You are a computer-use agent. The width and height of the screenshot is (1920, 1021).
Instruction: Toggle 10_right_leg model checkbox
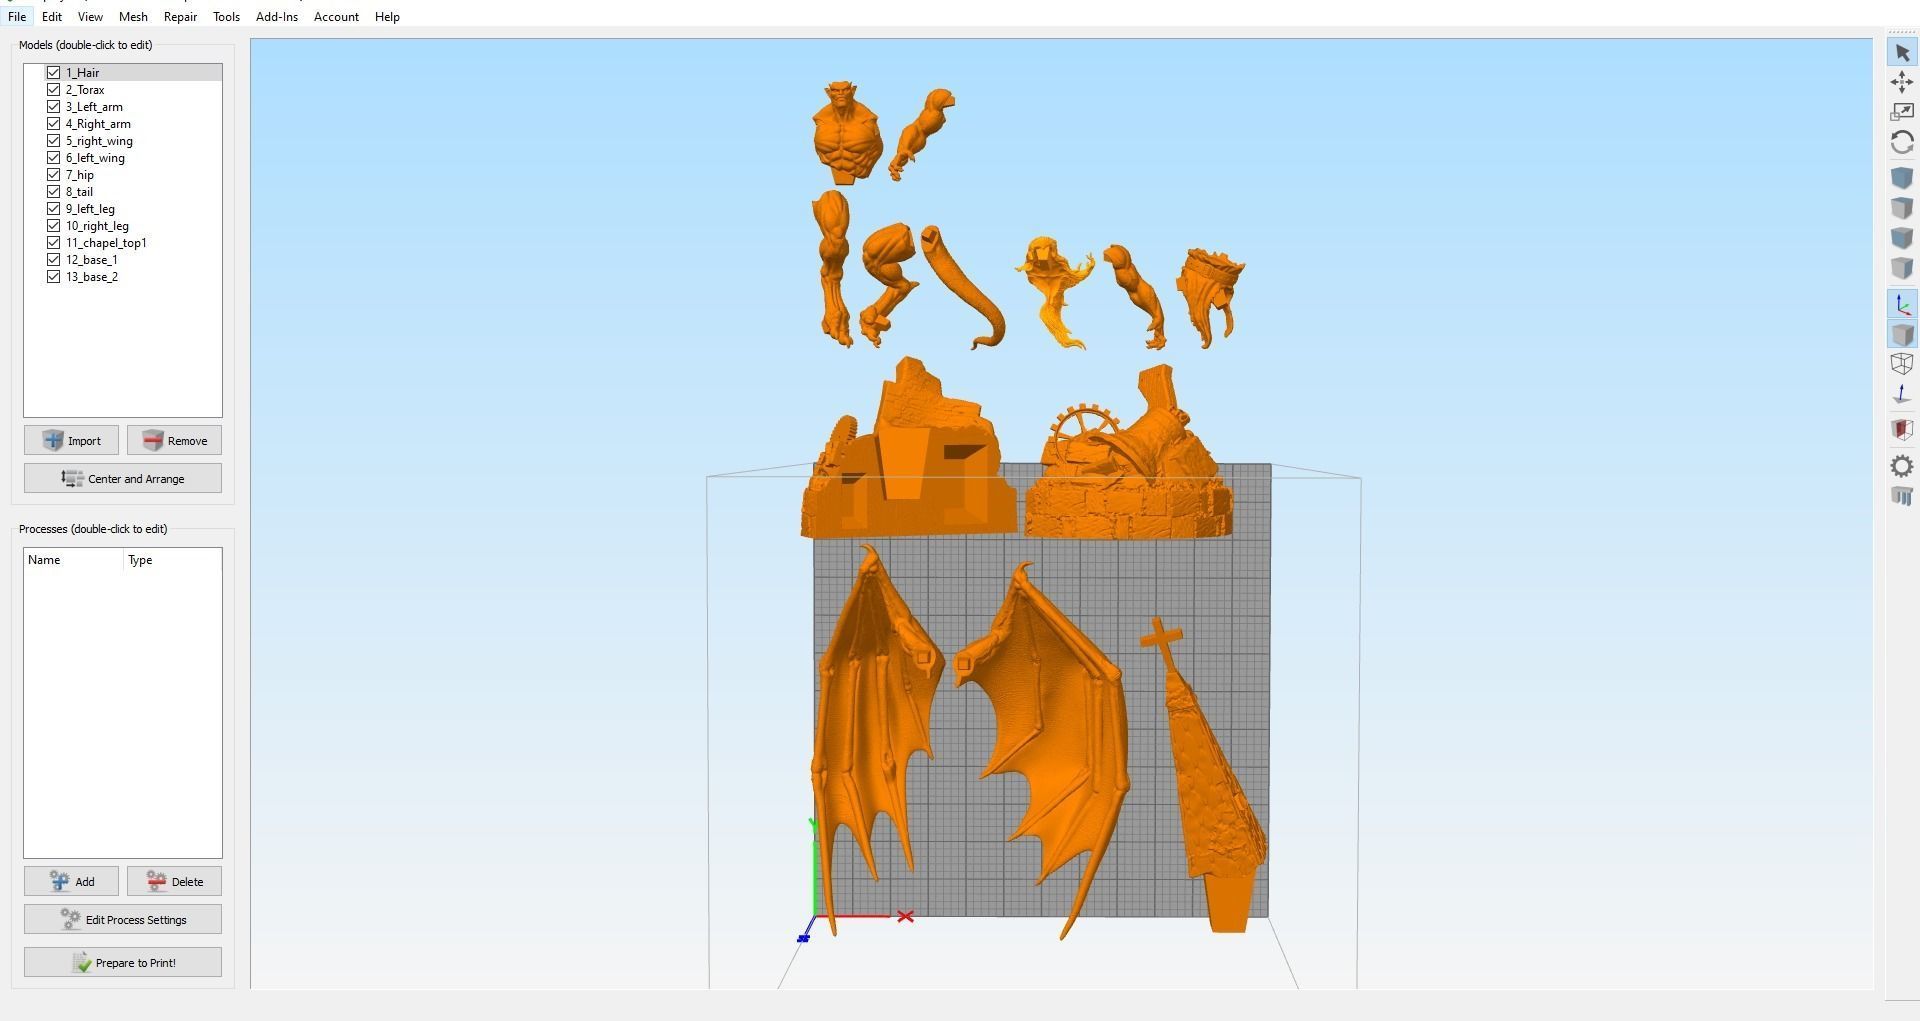(54, 226)
